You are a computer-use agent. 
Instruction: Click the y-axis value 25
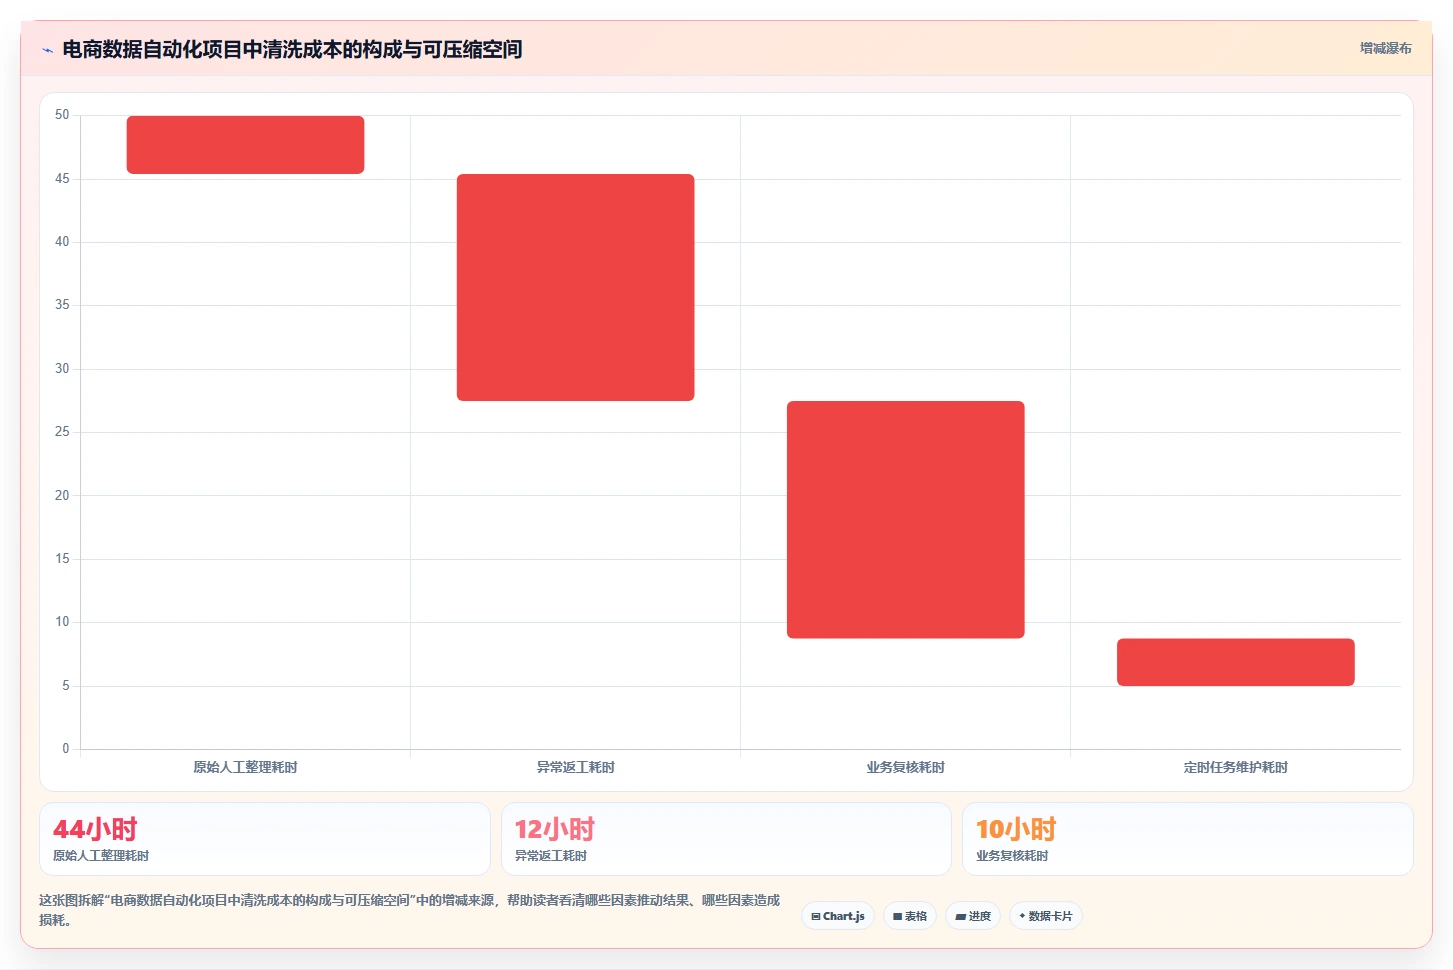pos(62,432)
